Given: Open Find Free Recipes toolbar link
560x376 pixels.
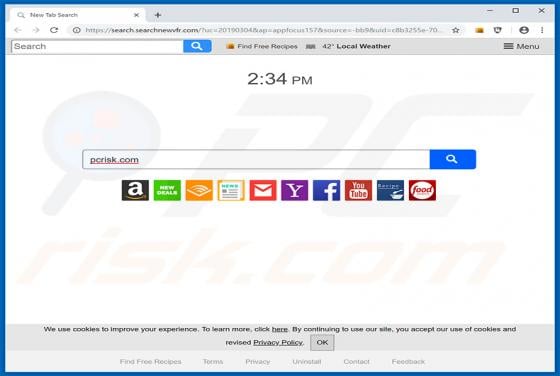Looking at the screenshot, I should coord(262,46).
